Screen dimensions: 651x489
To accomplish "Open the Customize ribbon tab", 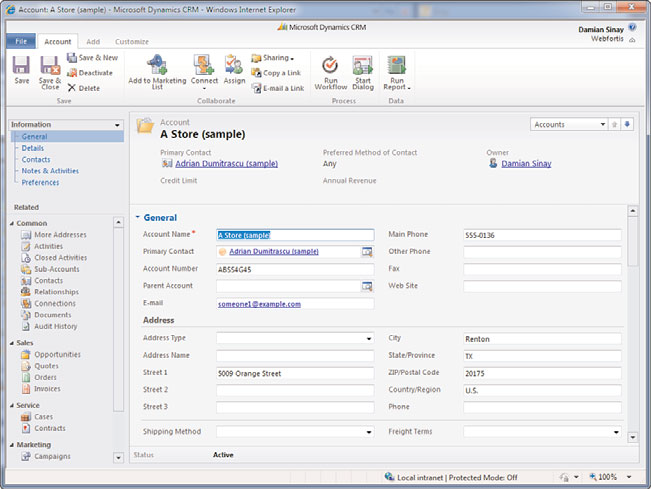I will click(x=132, y=42).
